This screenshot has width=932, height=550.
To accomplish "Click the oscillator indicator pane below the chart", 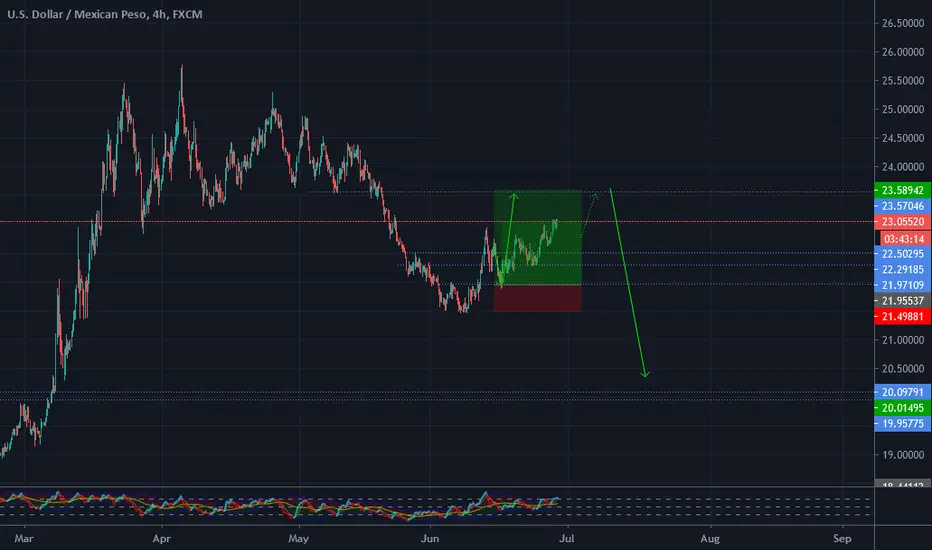I will pos(437,506).
